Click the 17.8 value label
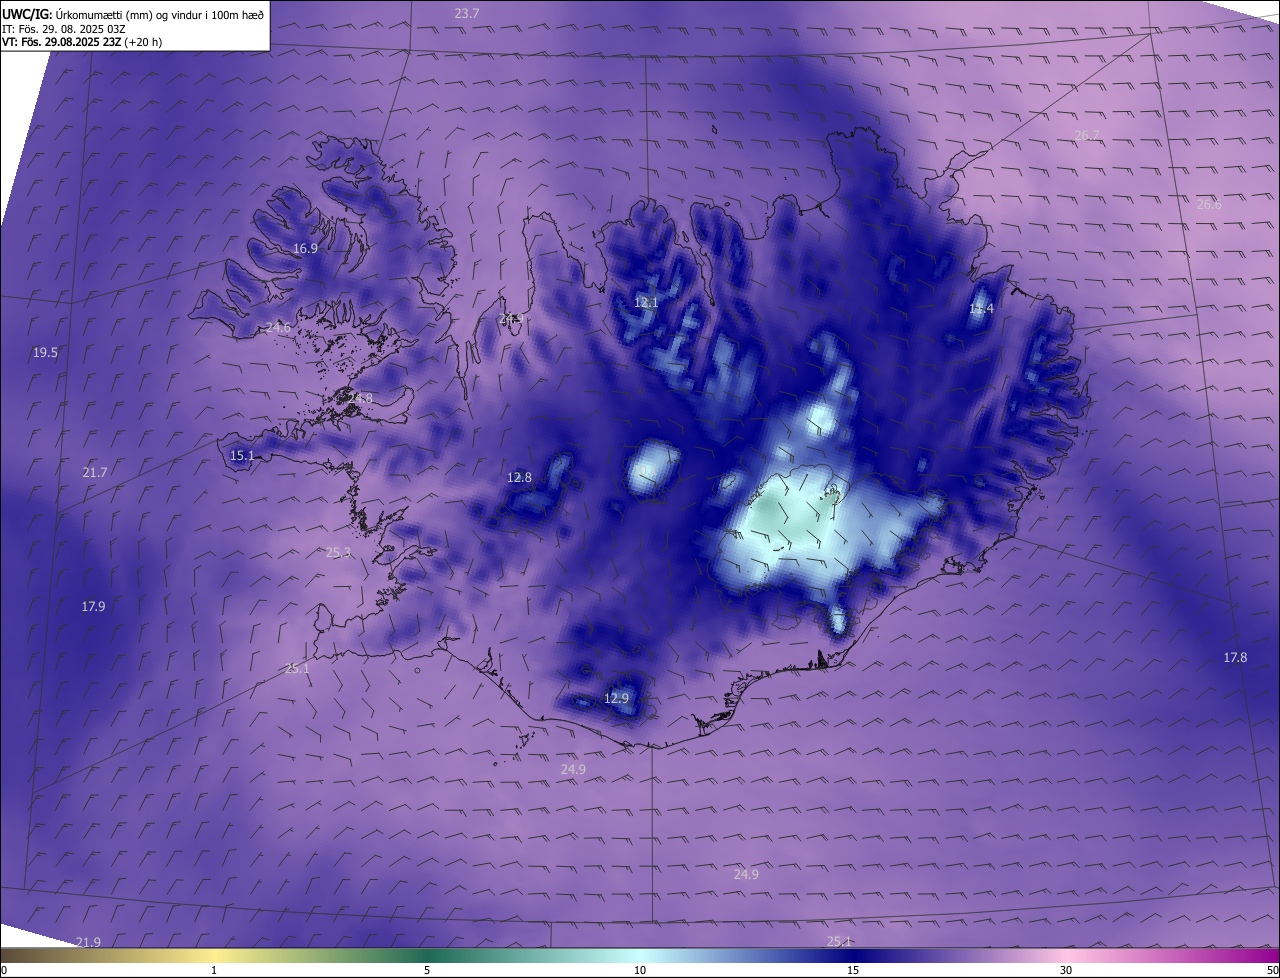This screenshot has width=1280, height=978. coord(1235,657)
